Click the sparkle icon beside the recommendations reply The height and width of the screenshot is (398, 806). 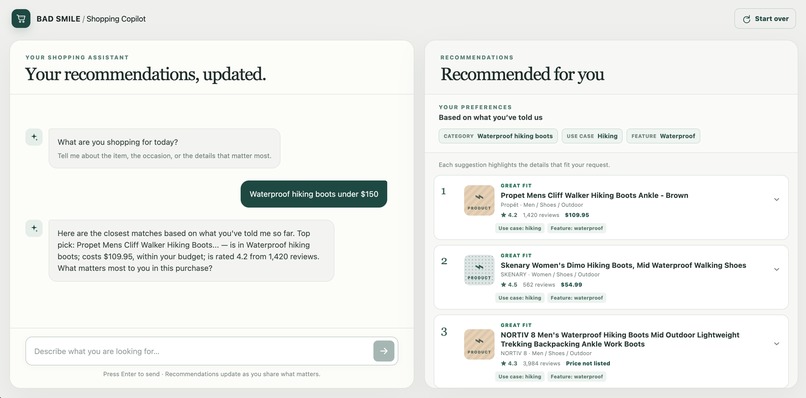tap(34, 228)
